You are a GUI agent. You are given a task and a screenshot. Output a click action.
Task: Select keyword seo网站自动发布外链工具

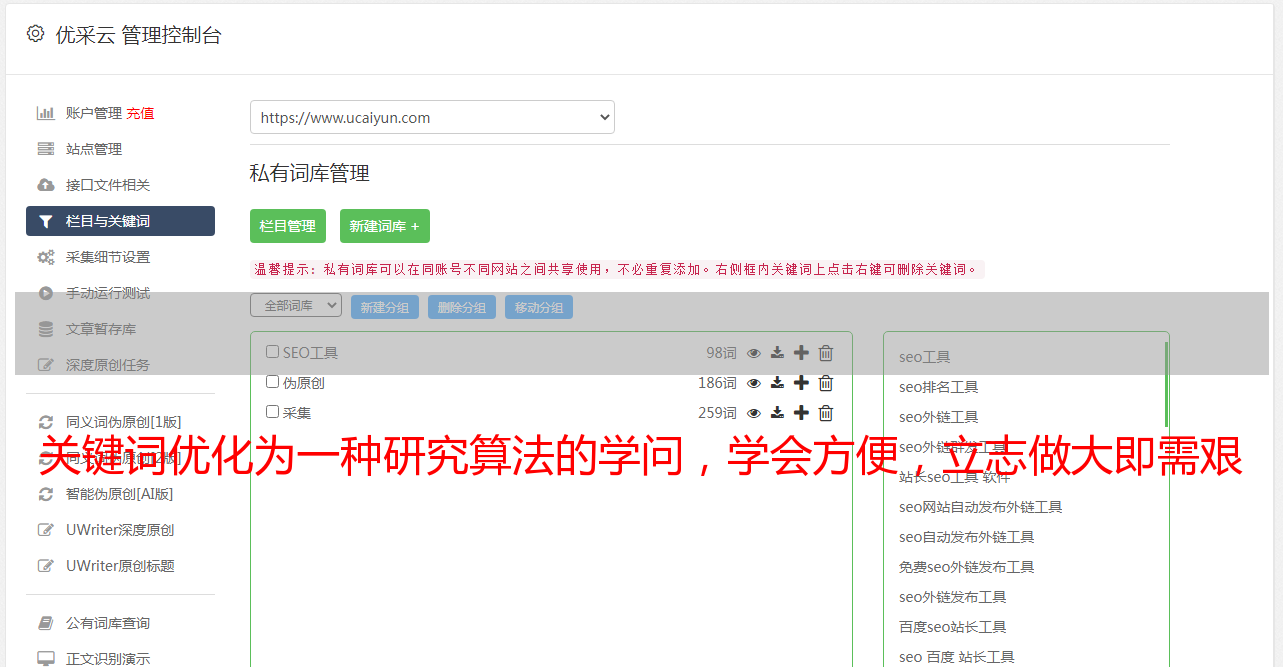tap(981, 507)
